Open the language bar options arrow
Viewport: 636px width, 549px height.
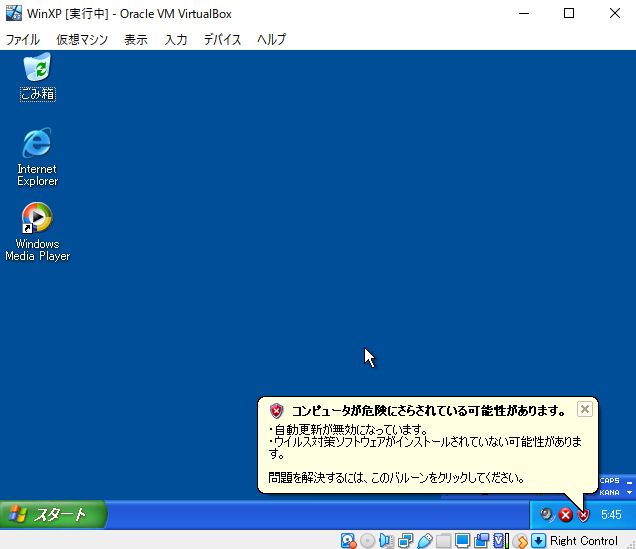click(x=629, y=493)
